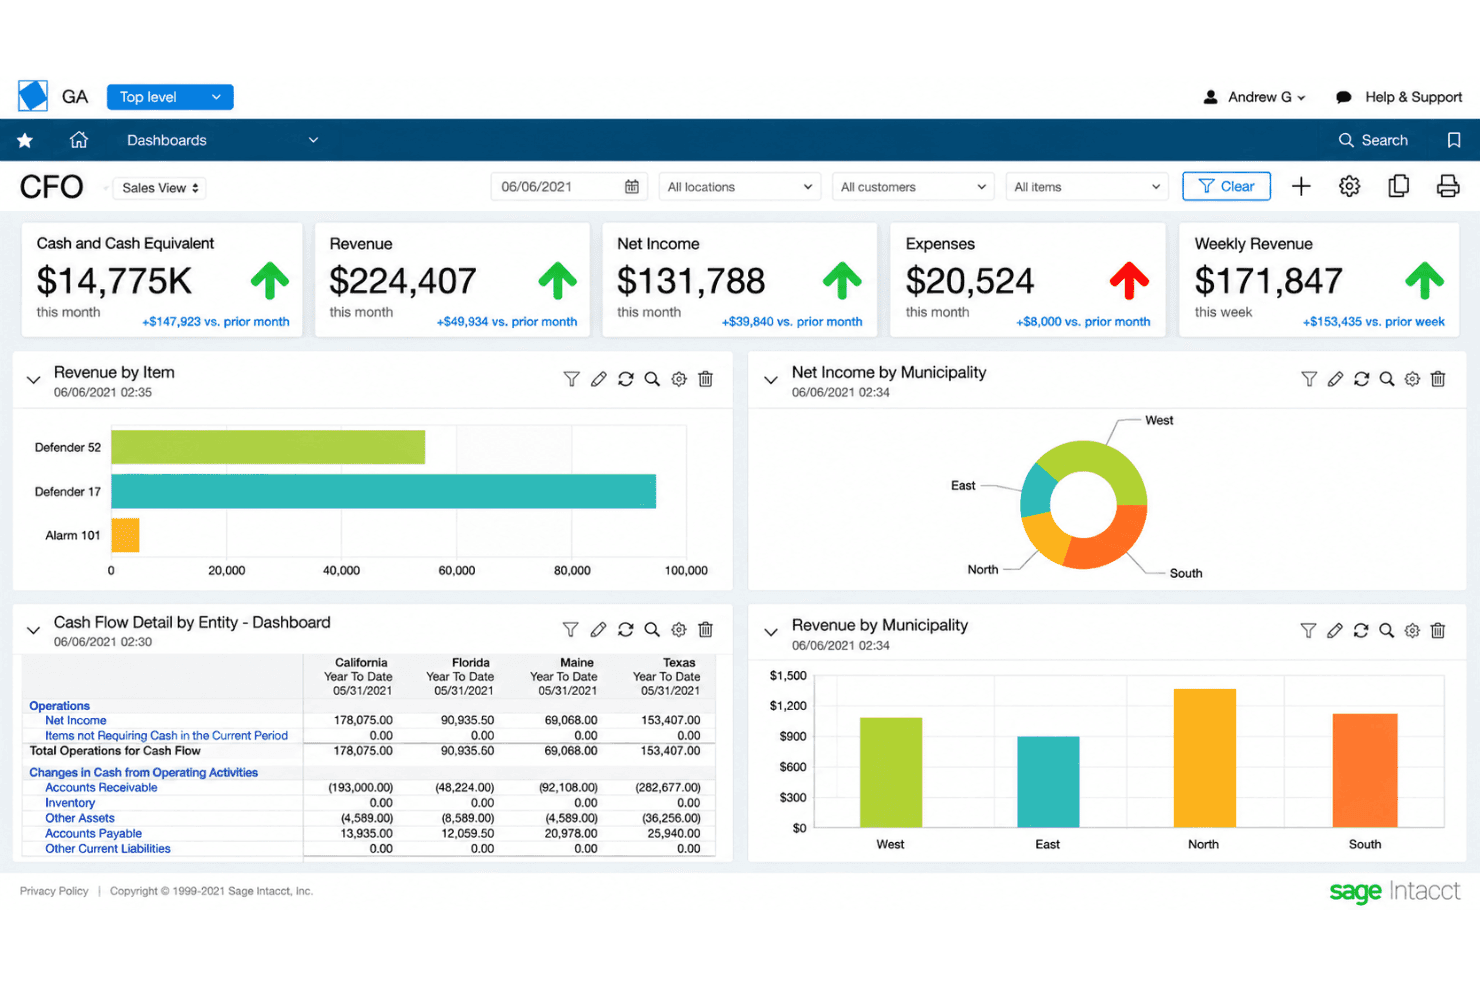Collapse the Revenue by Item panel
The width and height of the screenshot is (1480, 987).
[x=33, y=380]
